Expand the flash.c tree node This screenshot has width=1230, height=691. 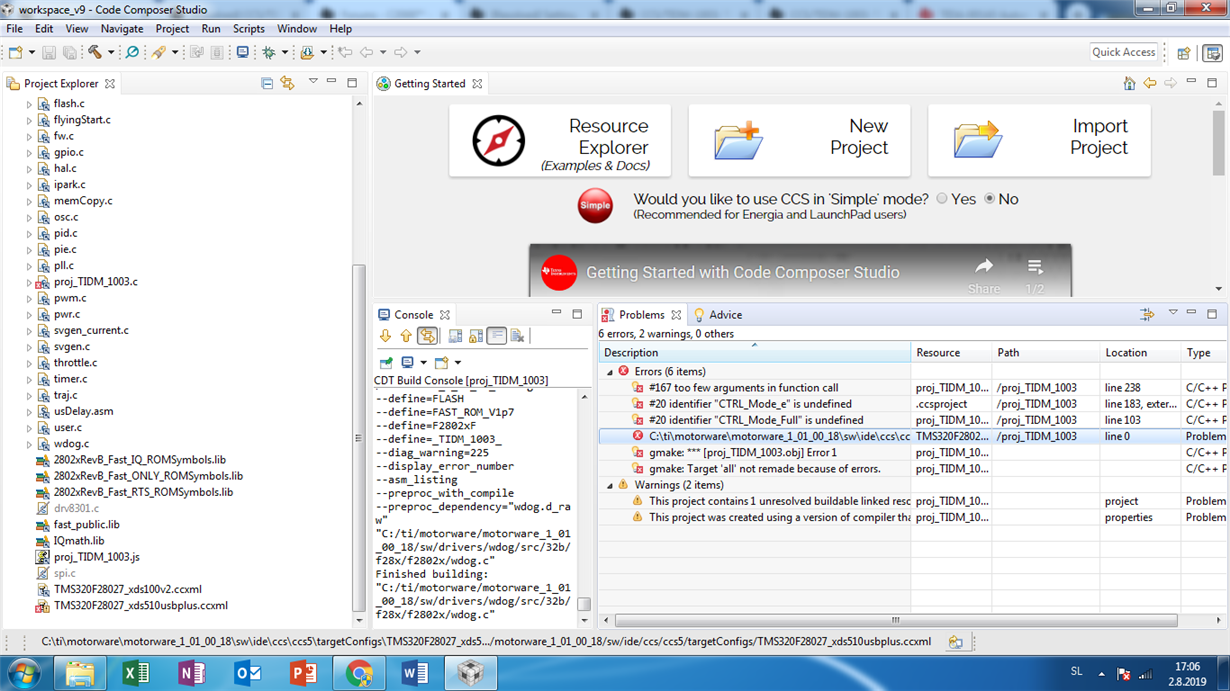pyautogui.click(x=29, y=104)
